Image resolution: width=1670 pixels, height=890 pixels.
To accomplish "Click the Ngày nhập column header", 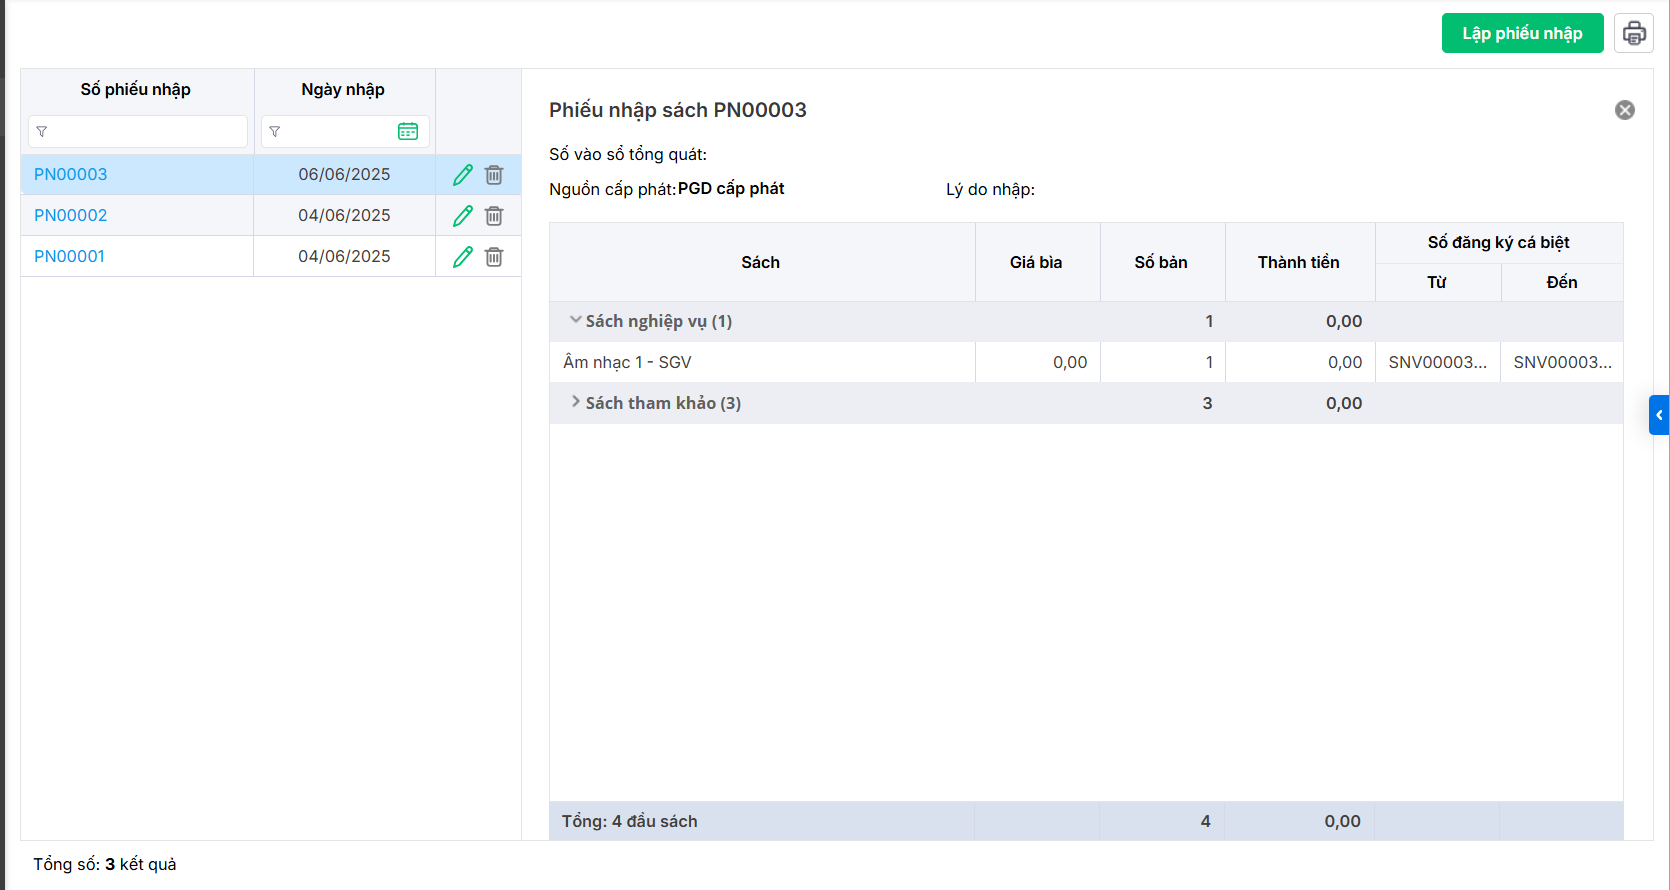I will (343, 89).
